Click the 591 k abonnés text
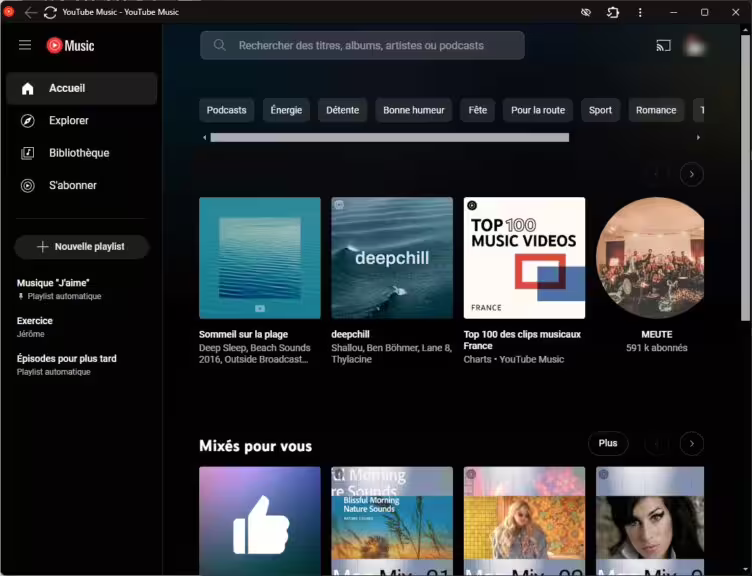Screen dimensions: 752x576 (657, 348)
